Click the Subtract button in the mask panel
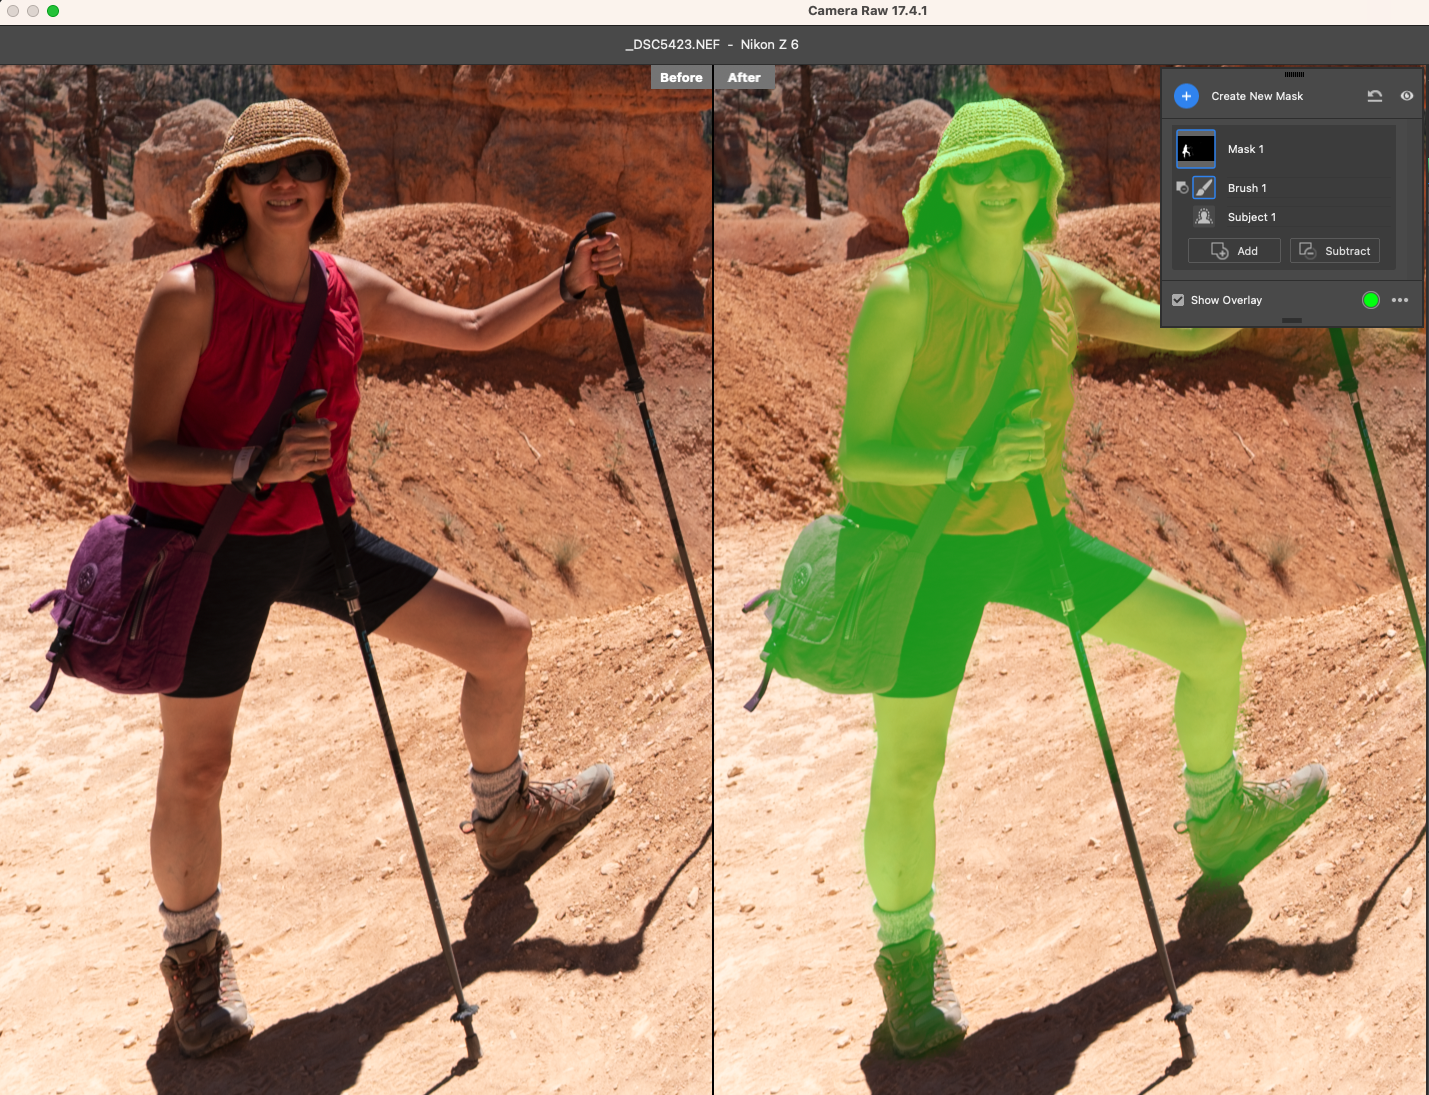This screenshot has width=1429, height=1095. coord(1335,251)
